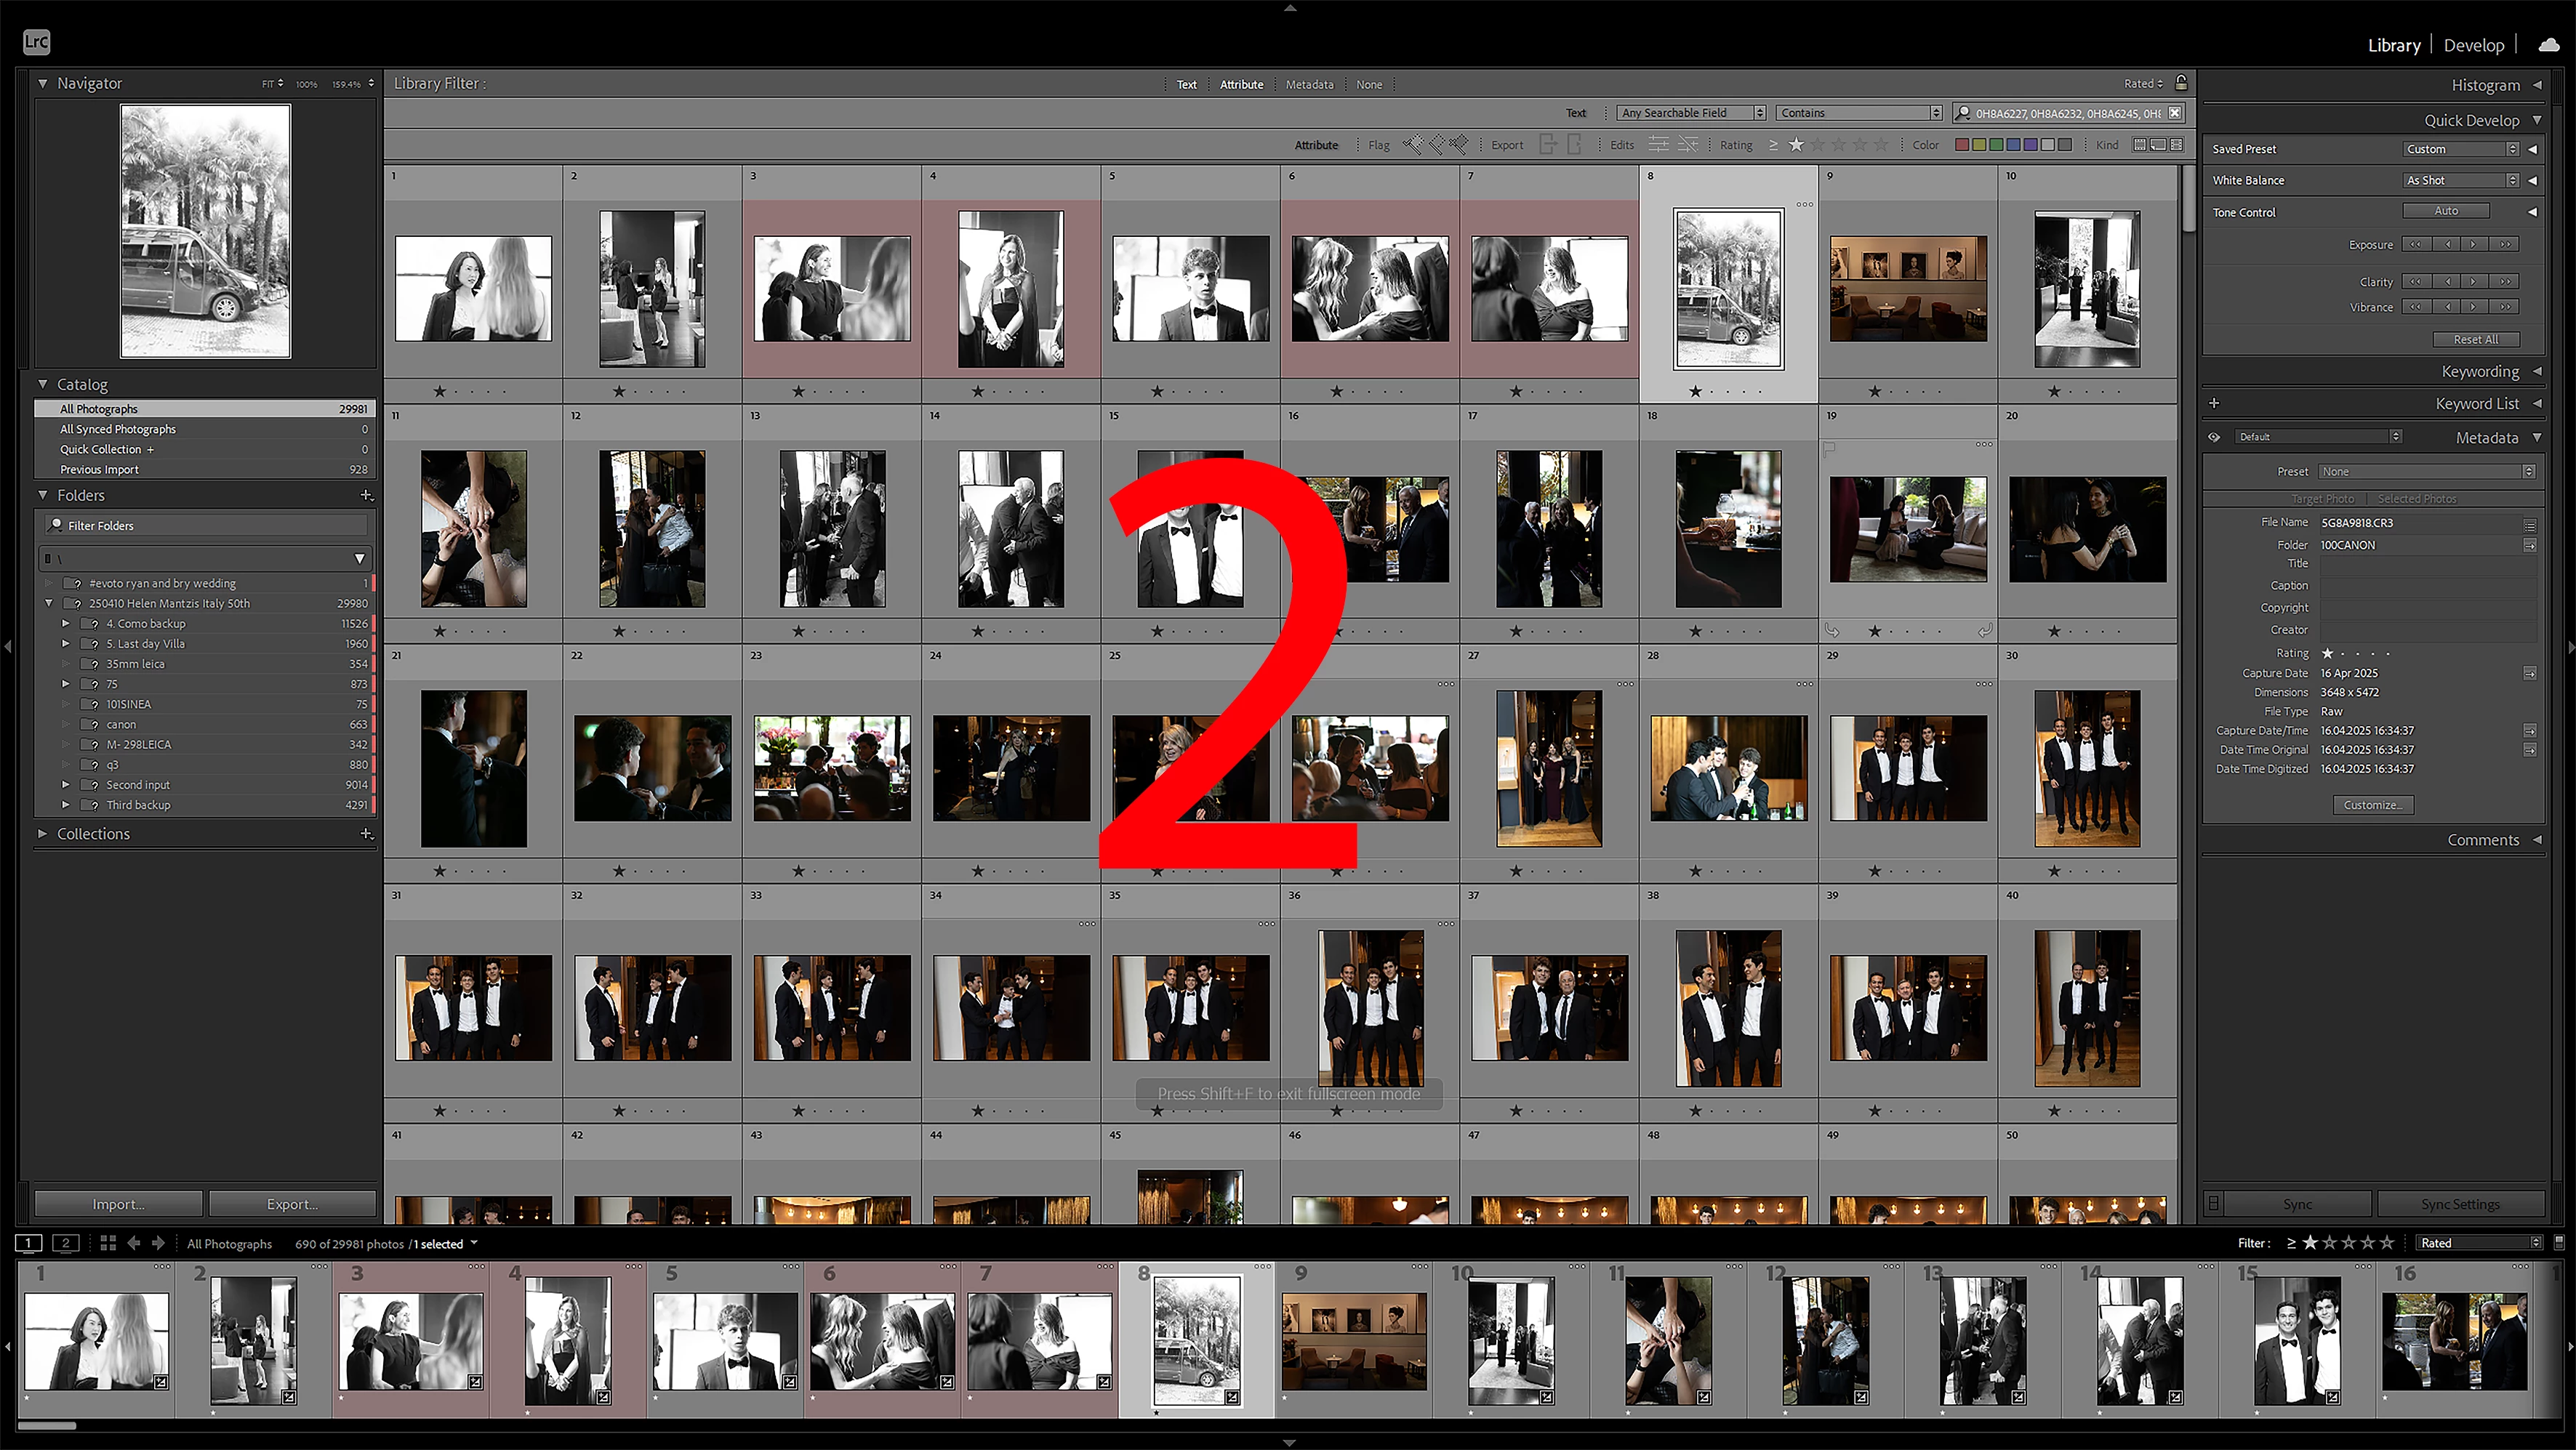
Task: Switch to the Develop module
Action: click(x=2473, y=45)
